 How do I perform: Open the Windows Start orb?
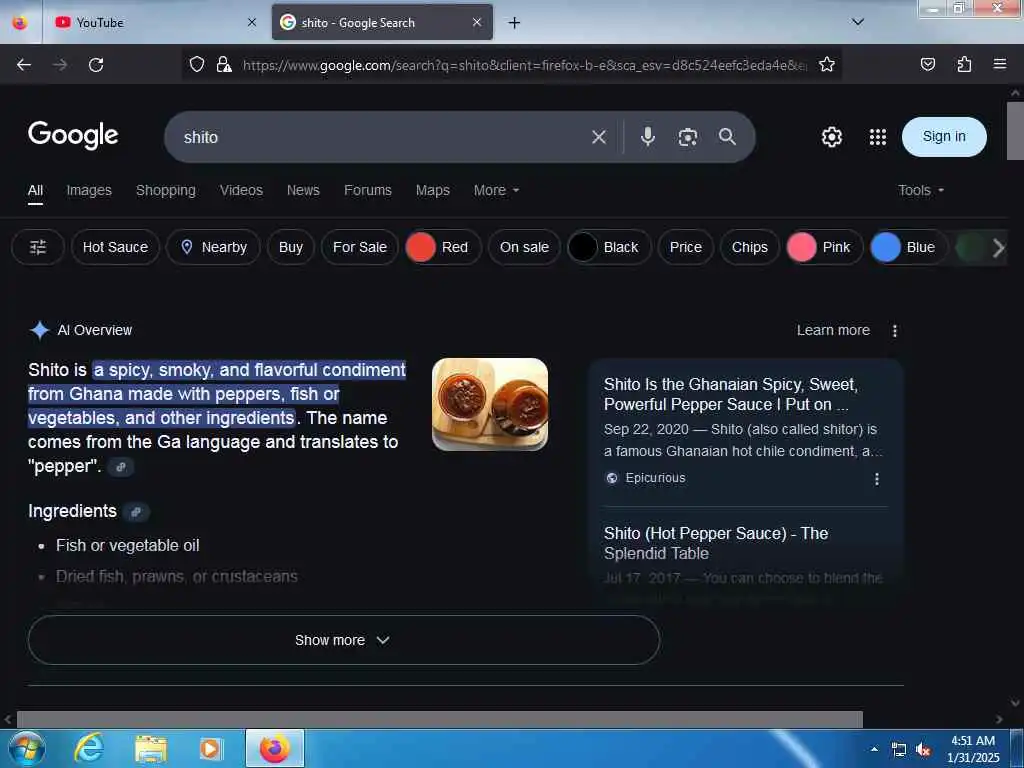(x=27, y=748)
